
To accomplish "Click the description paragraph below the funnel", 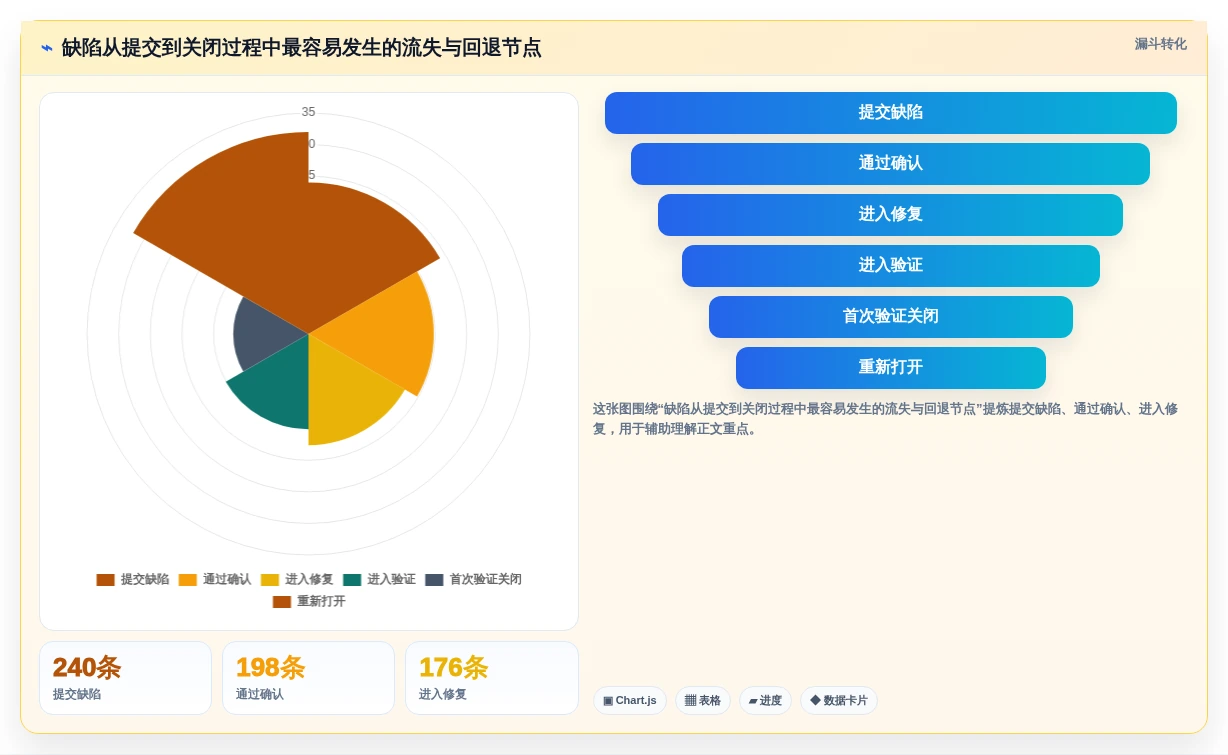I will [886, 419].
